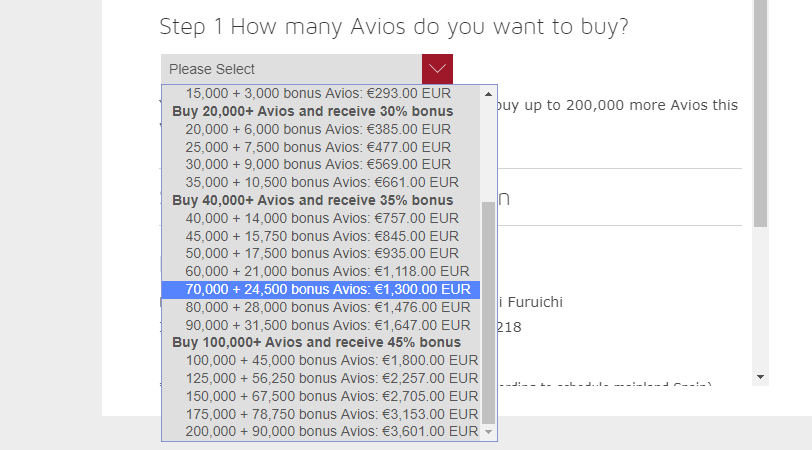Viewport: 812px width, 450px height.
Task: Choose 20,000 + 6,000 bonus Avios option
Action: 318,129
